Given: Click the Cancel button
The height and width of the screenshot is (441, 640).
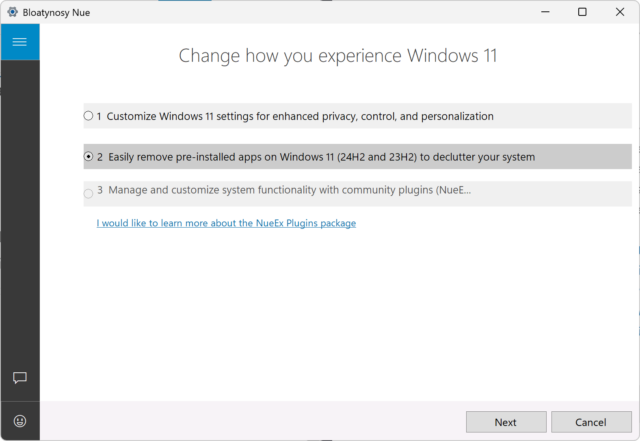Looking at the screenshot, I should click(591, 422).
